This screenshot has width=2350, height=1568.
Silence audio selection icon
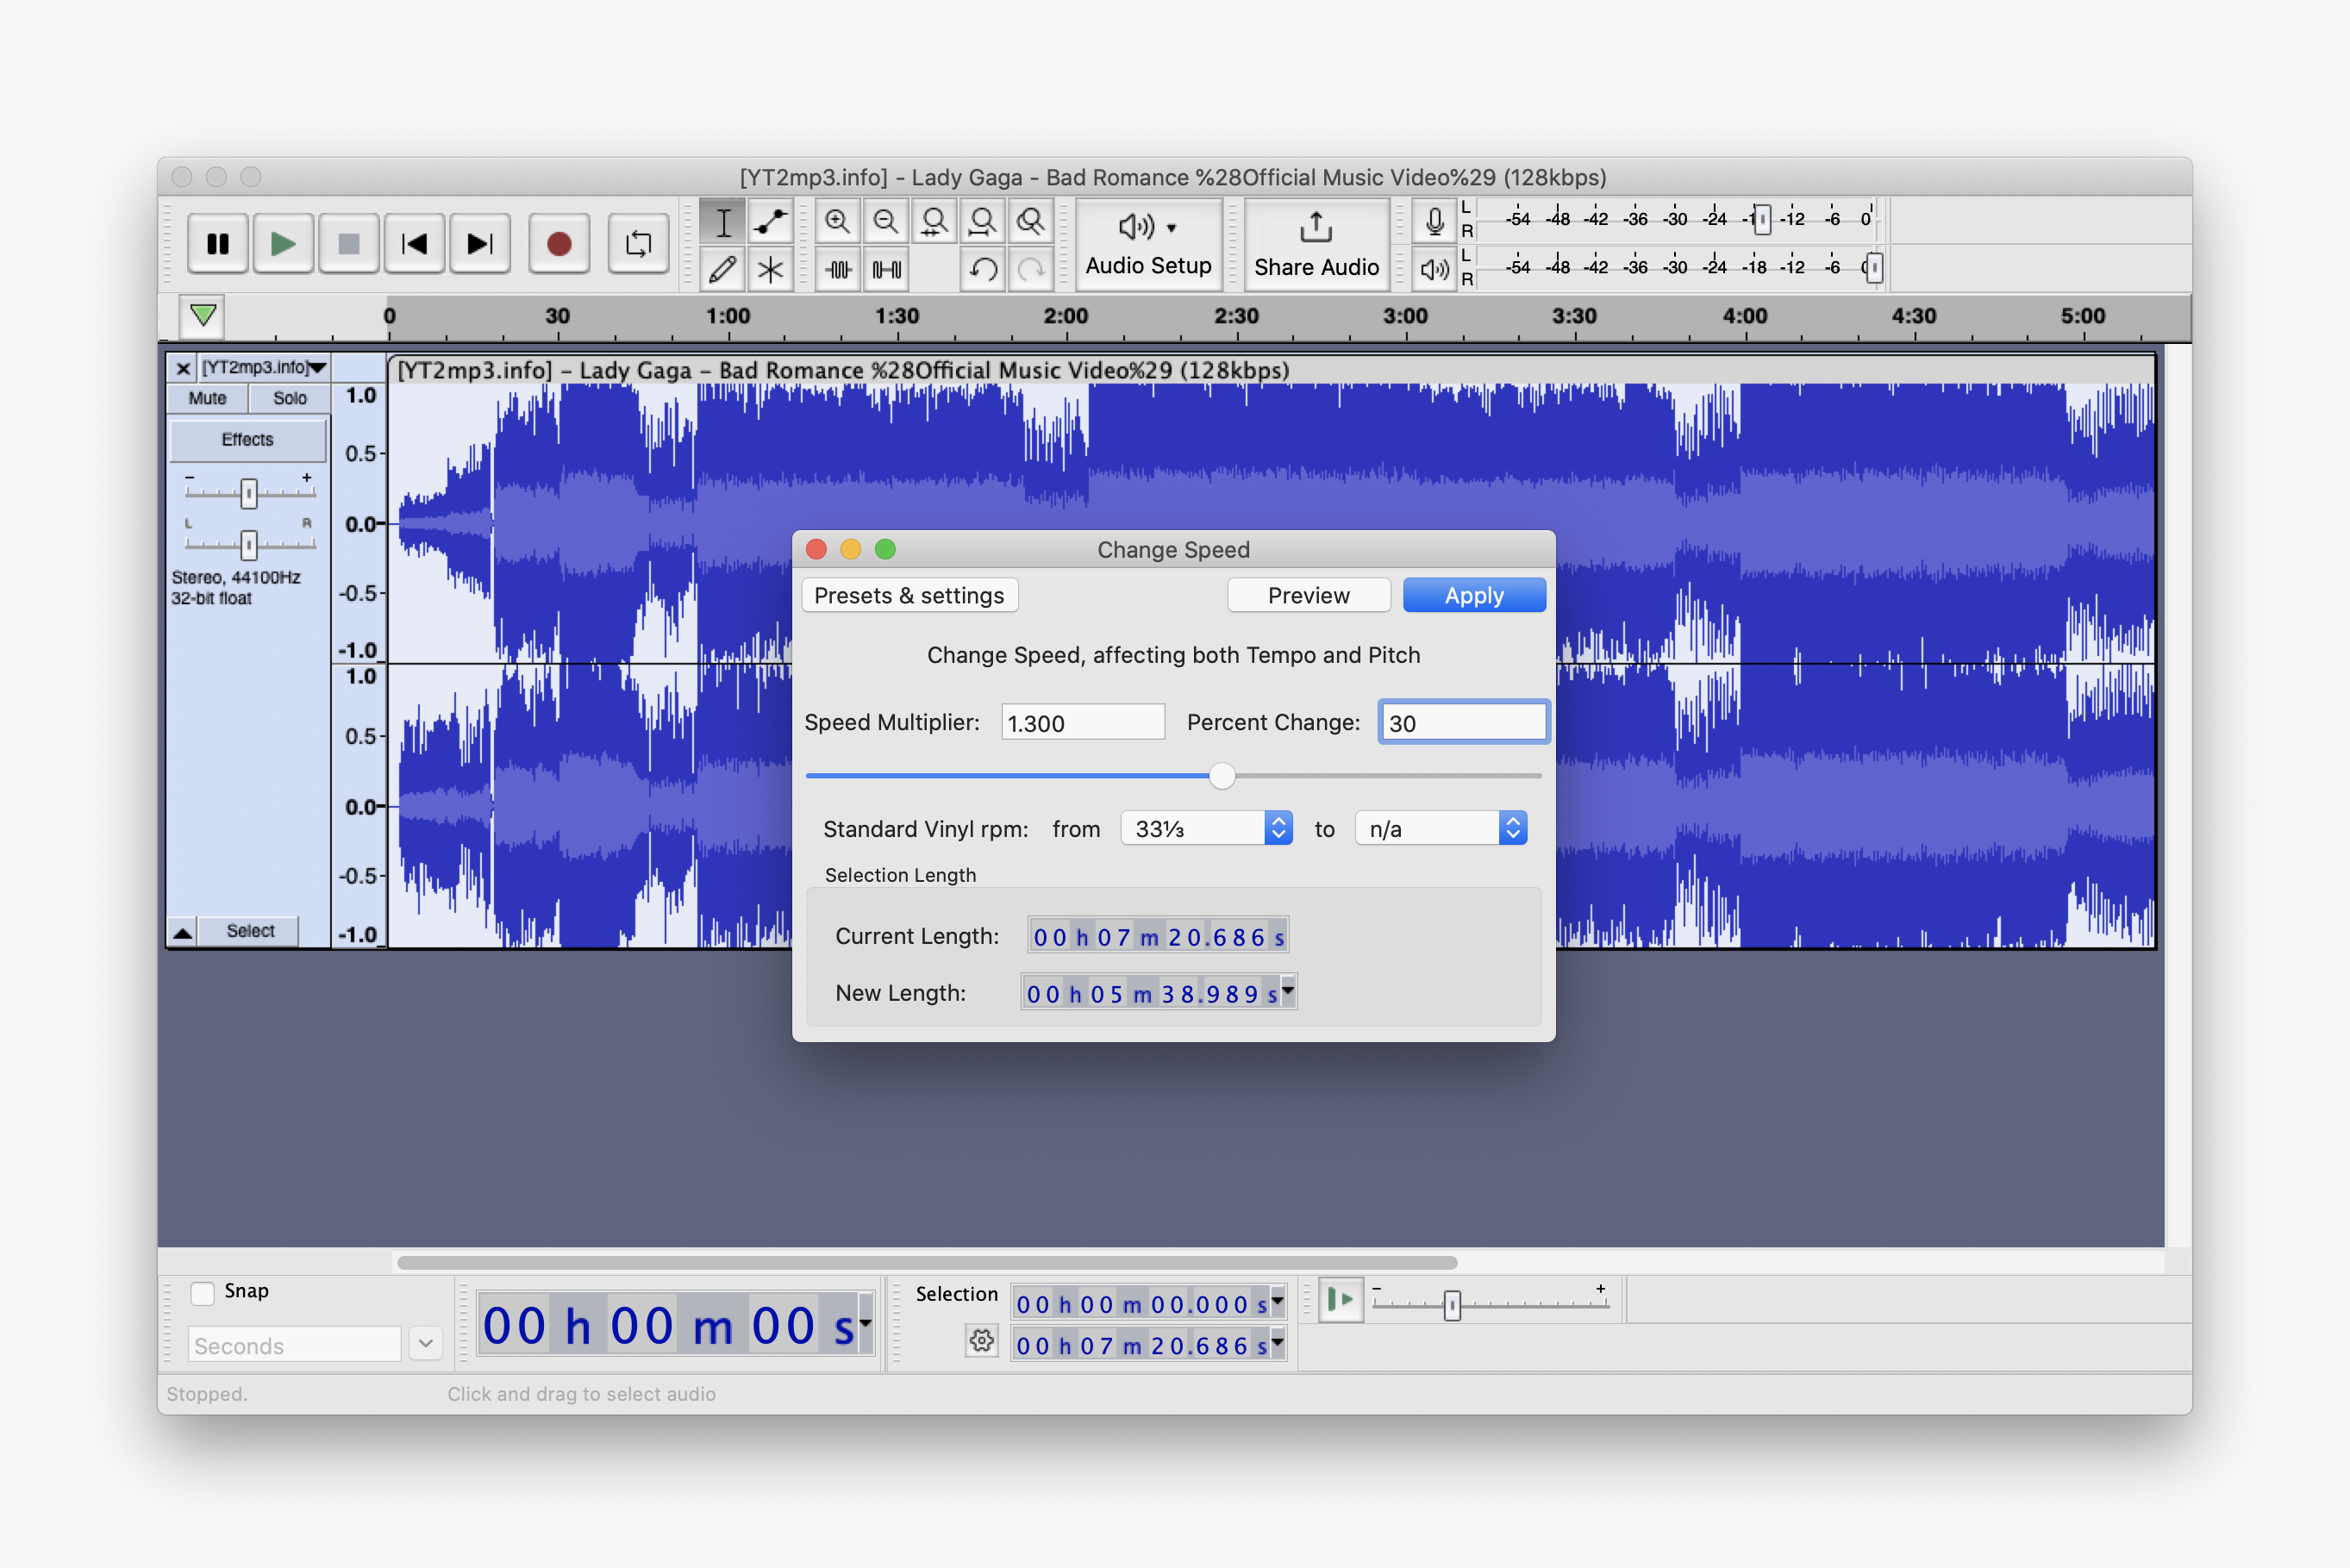point(886,269)
